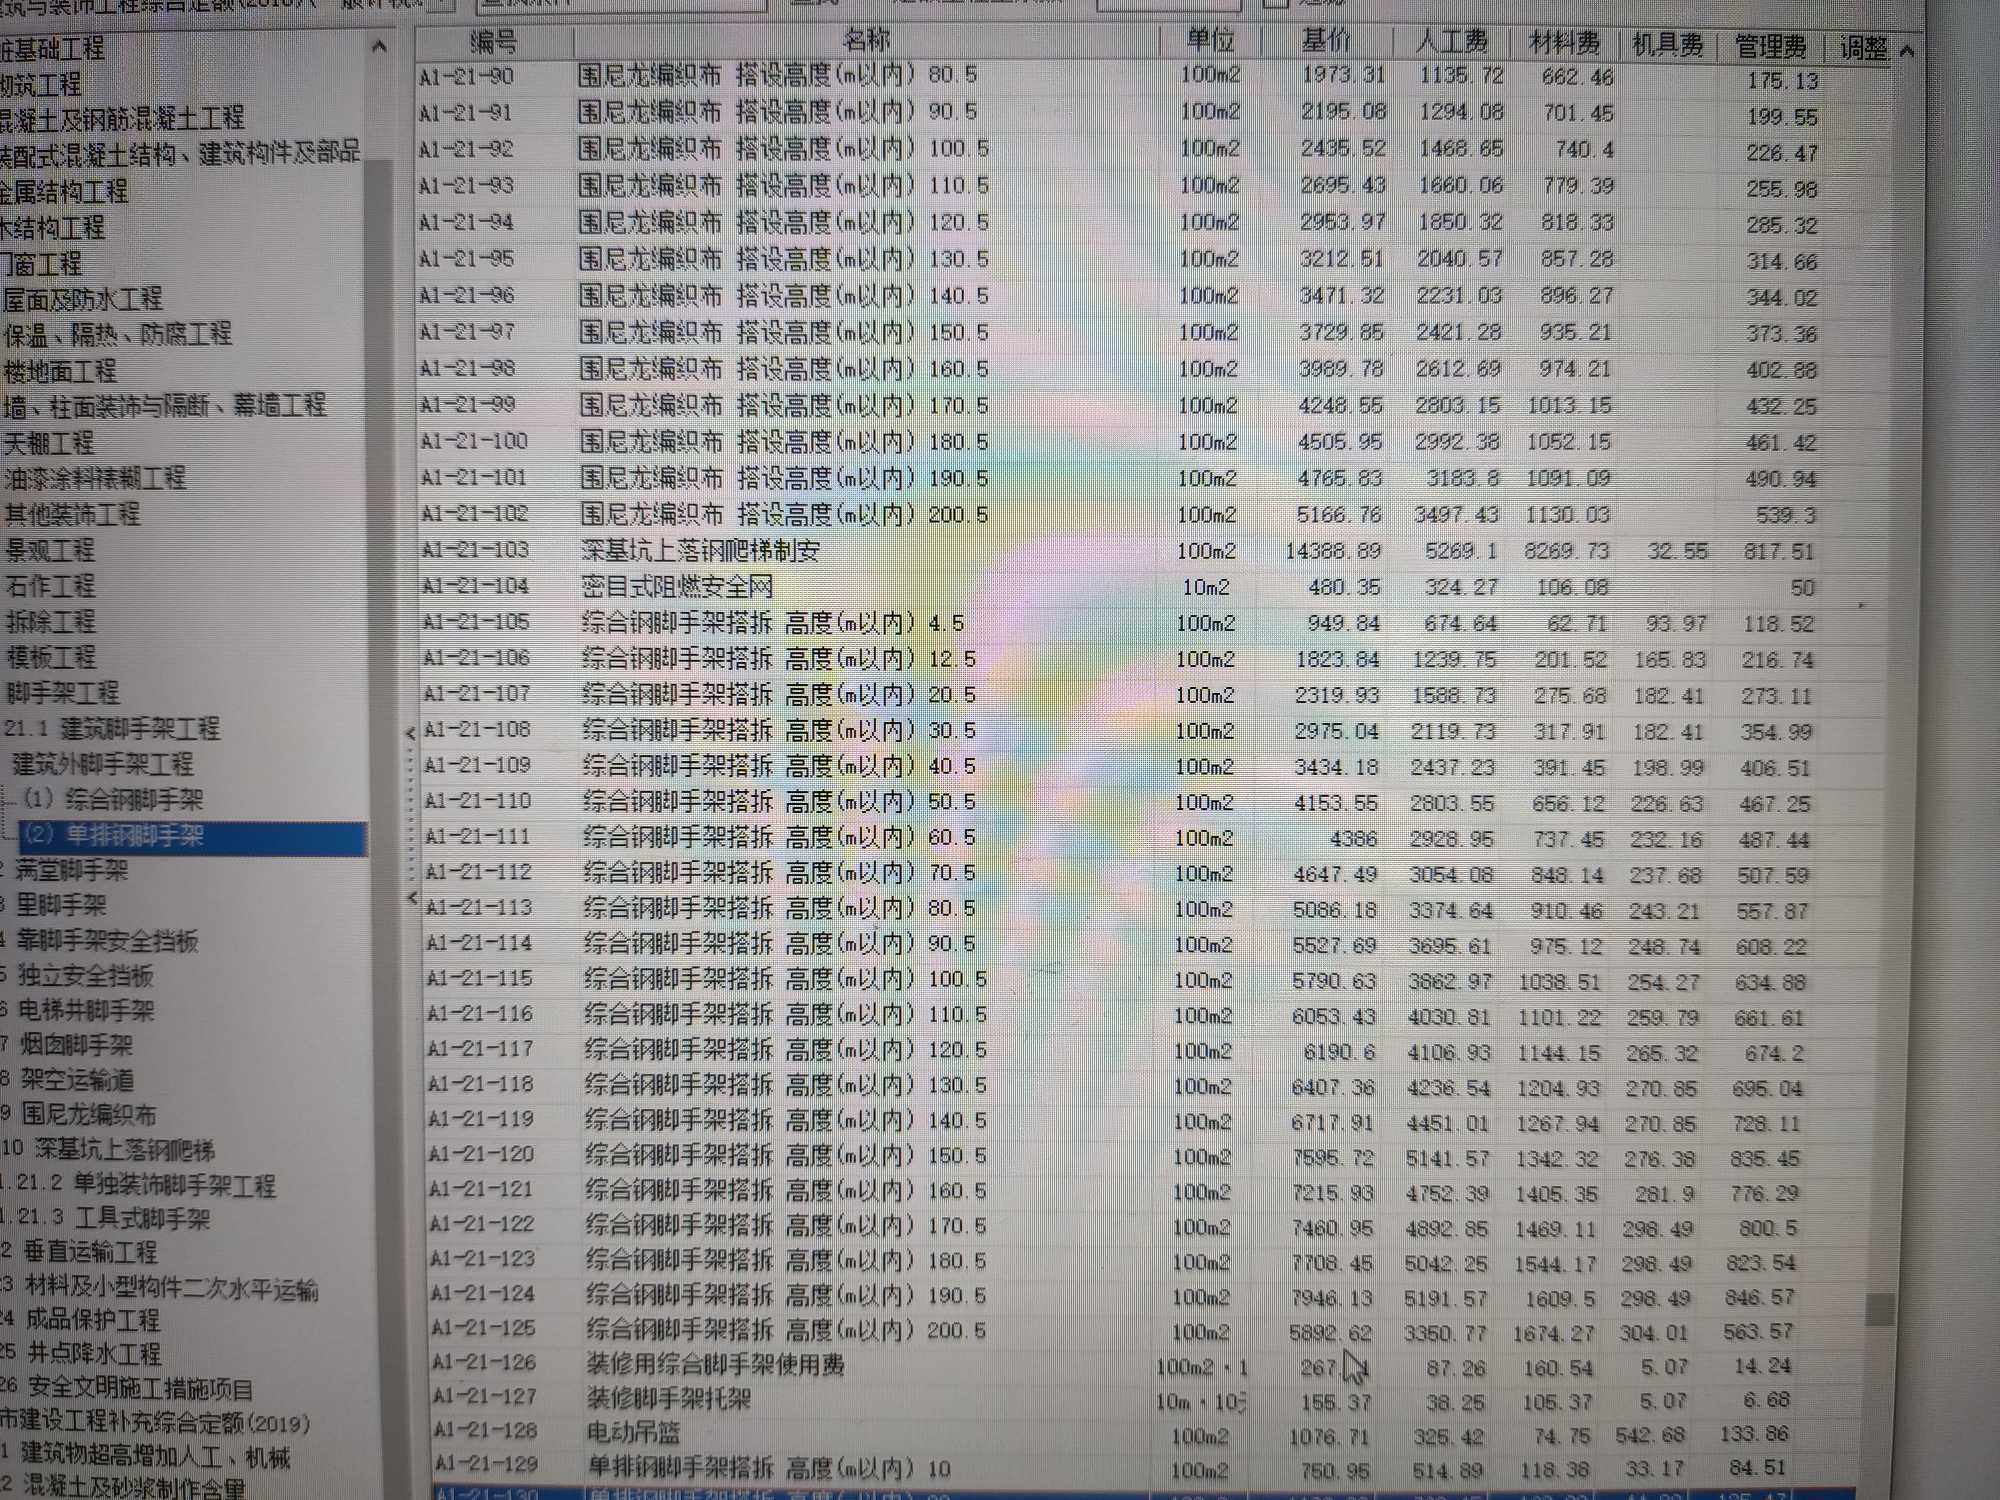Open 屋面及防水工程 category

tap(83, 299)
